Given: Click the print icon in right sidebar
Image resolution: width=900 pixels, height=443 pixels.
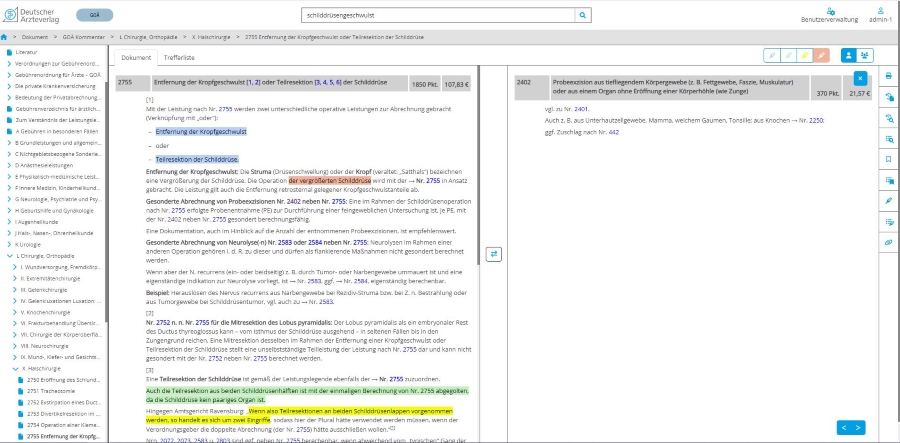Looking at the screenshot, I should (888, 76).
